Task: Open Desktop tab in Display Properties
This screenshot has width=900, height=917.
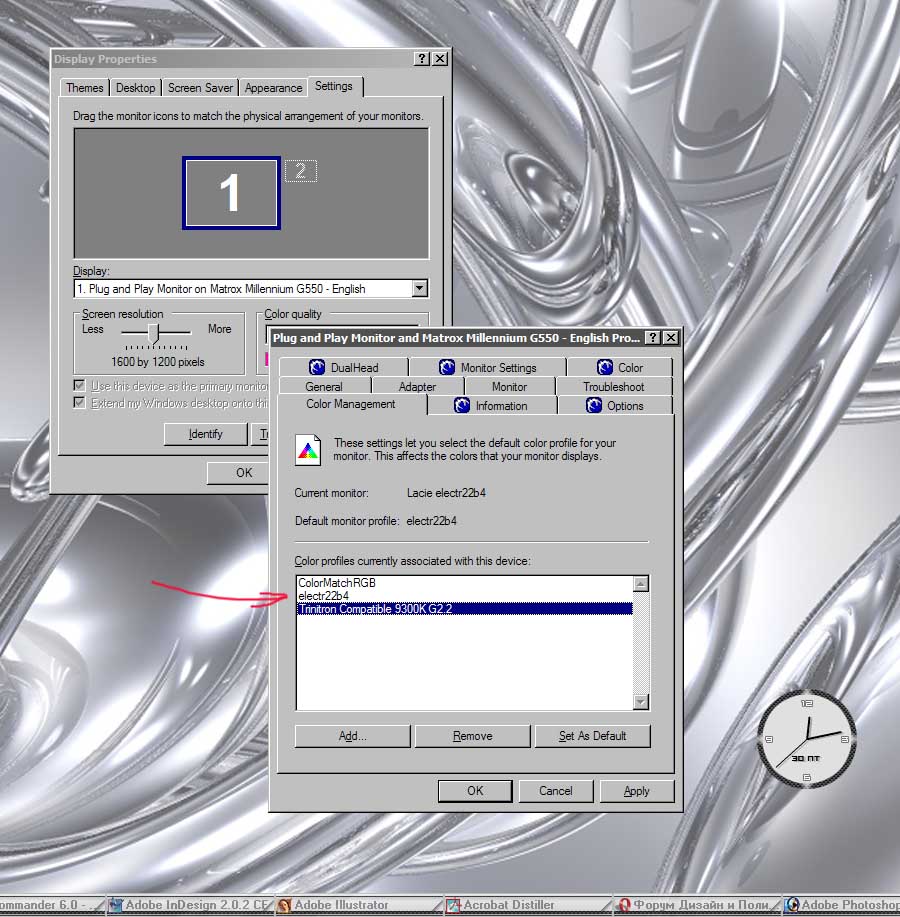Action: (x=136, y=88)
